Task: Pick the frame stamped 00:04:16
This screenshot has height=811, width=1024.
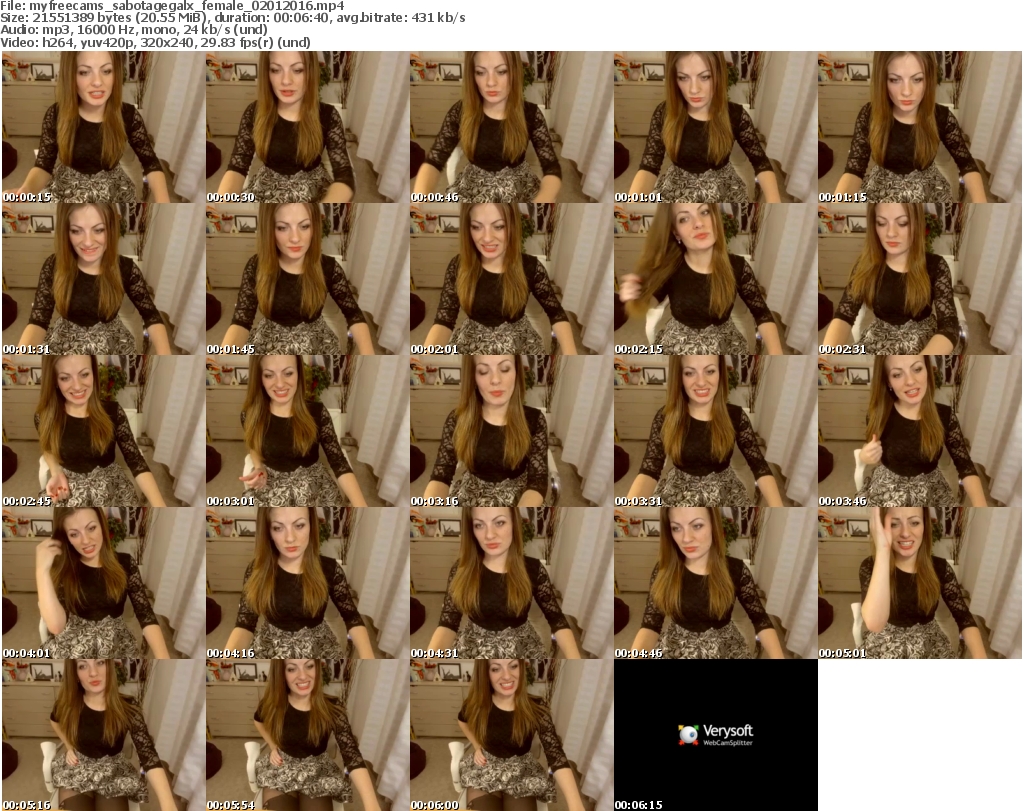Action: click(308, 582)
